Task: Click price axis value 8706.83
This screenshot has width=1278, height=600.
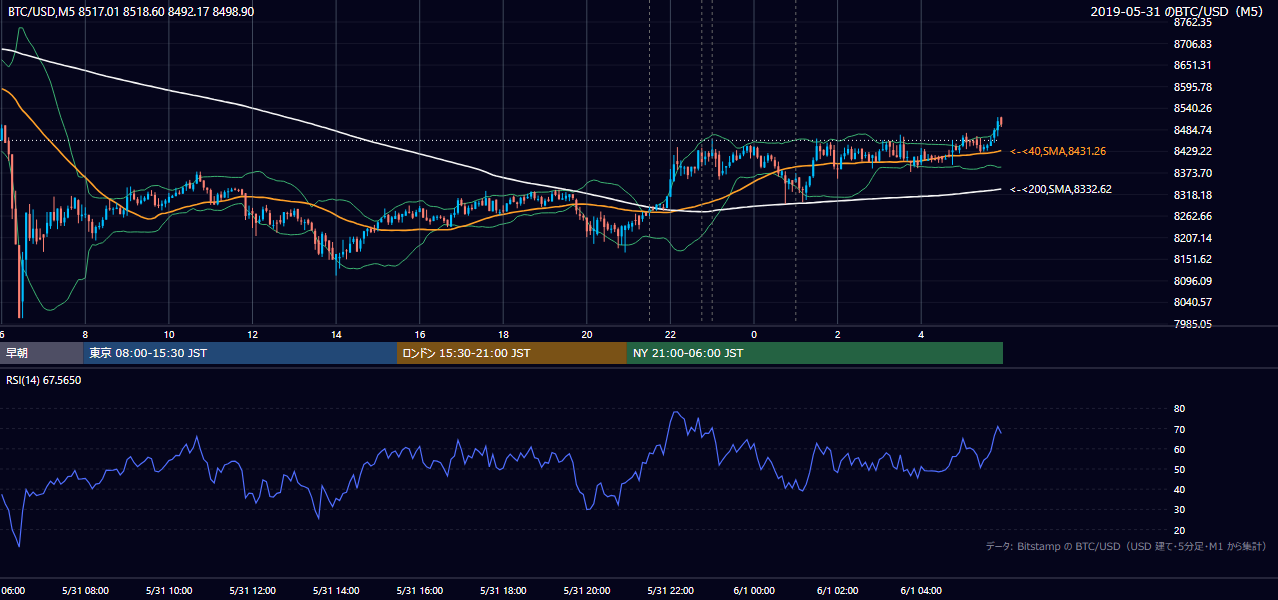Action: point(1193,44)
